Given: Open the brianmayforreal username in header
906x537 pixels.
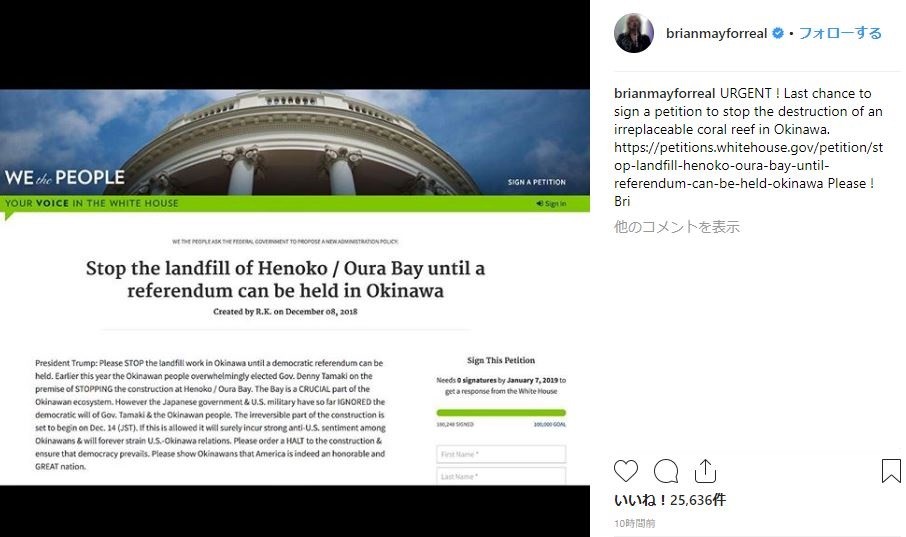Looking at the screenshot, I should coord(716,34).
